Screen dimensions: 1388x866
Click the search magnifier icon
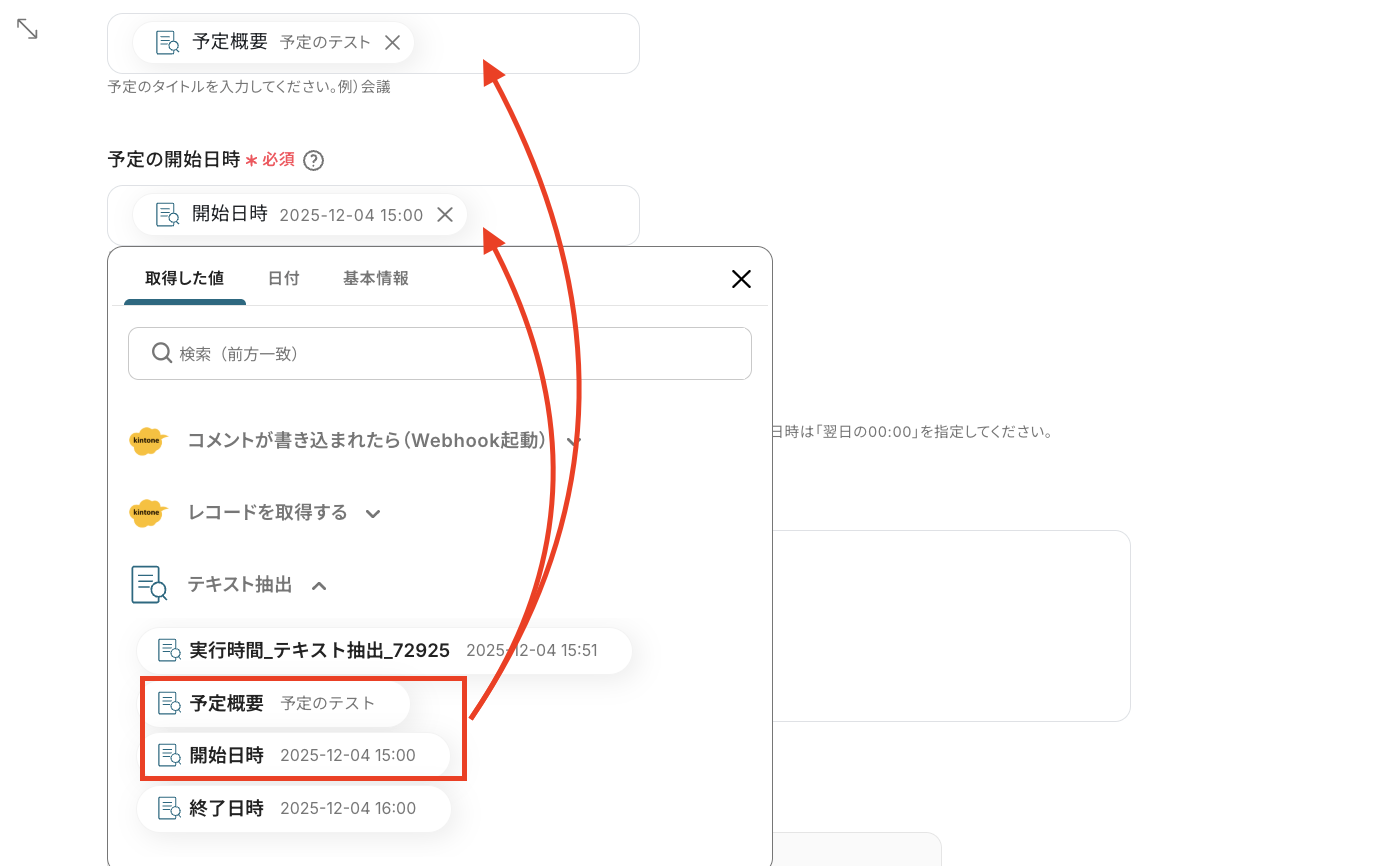pyautogui.click(x=162, y=353)
